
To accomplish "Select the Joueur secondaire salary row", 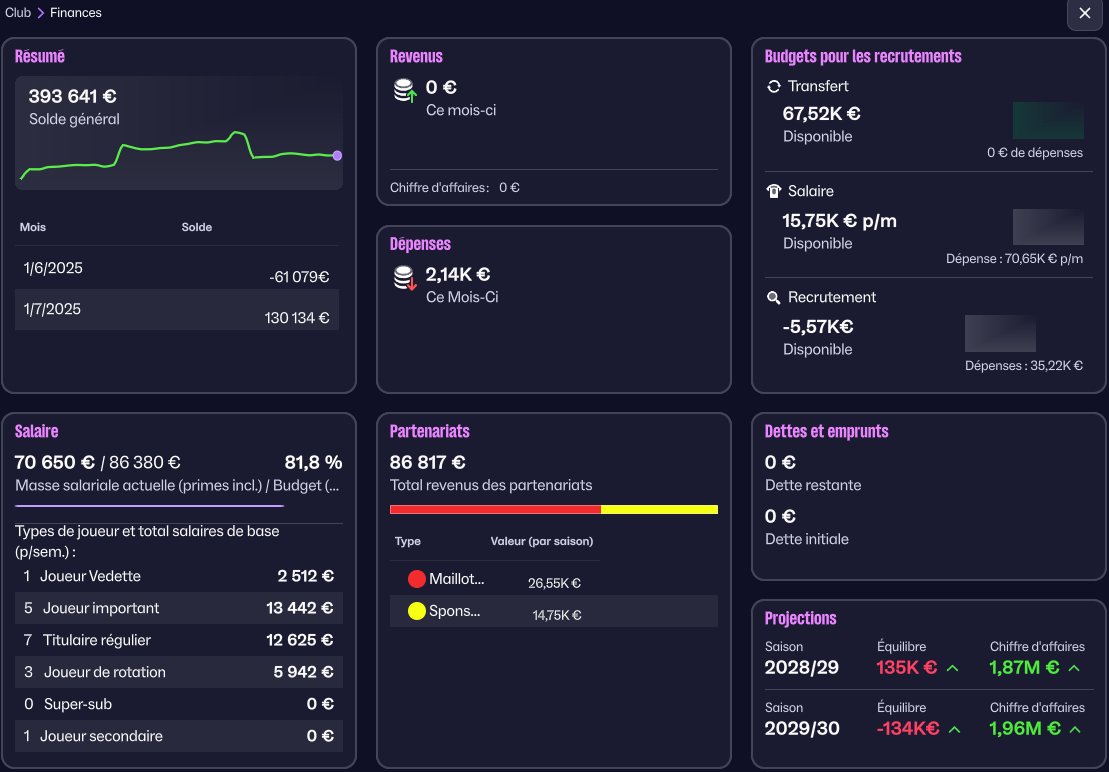I will tap(179, 735).
